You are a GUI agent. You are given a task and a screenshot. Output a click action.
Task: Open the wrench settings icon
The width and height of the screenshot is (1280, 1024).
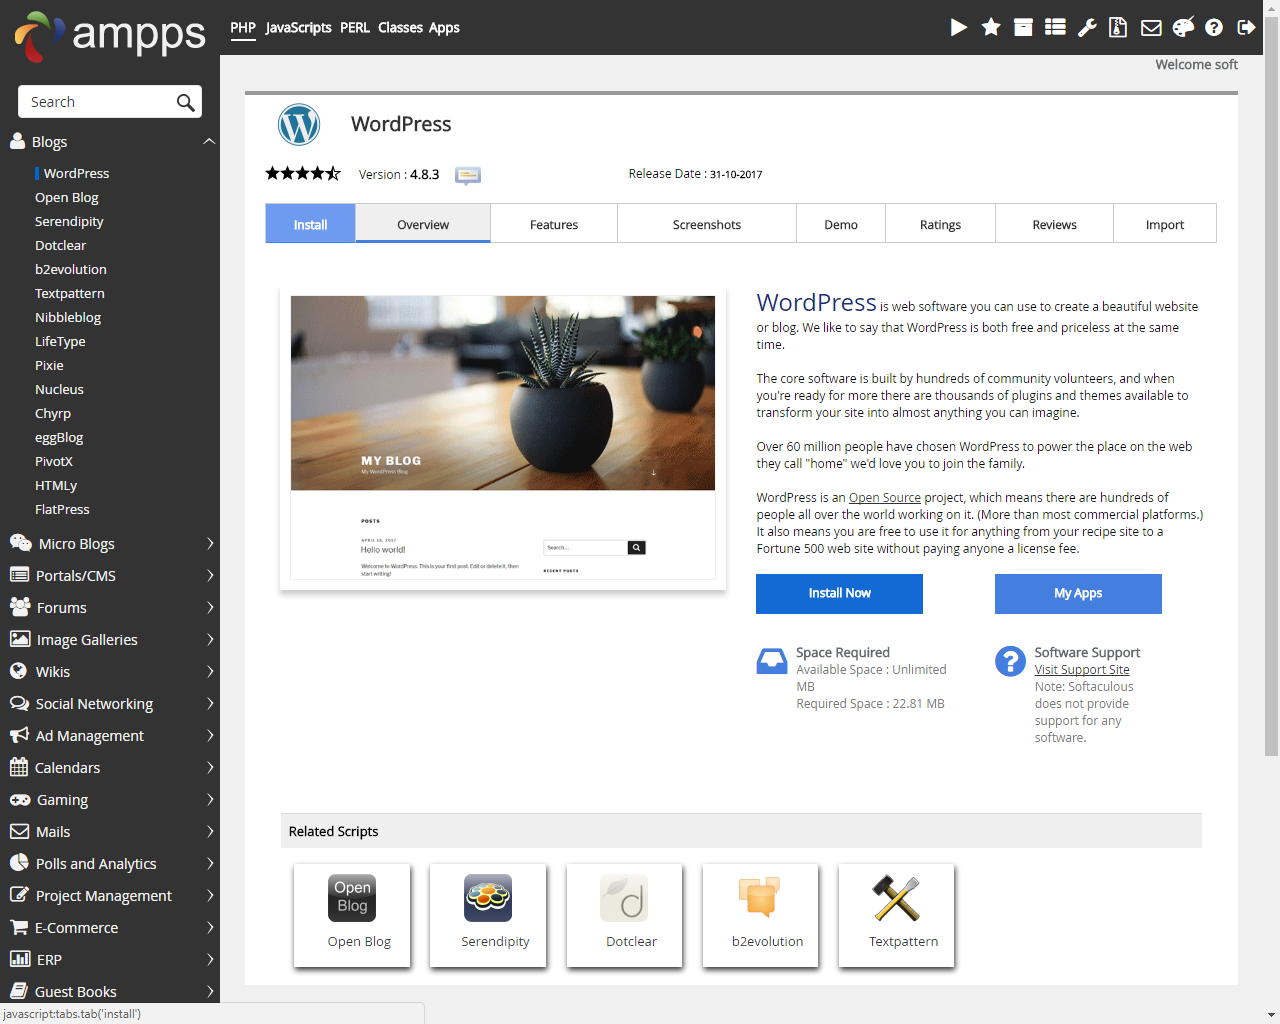tap(1087, 27)
